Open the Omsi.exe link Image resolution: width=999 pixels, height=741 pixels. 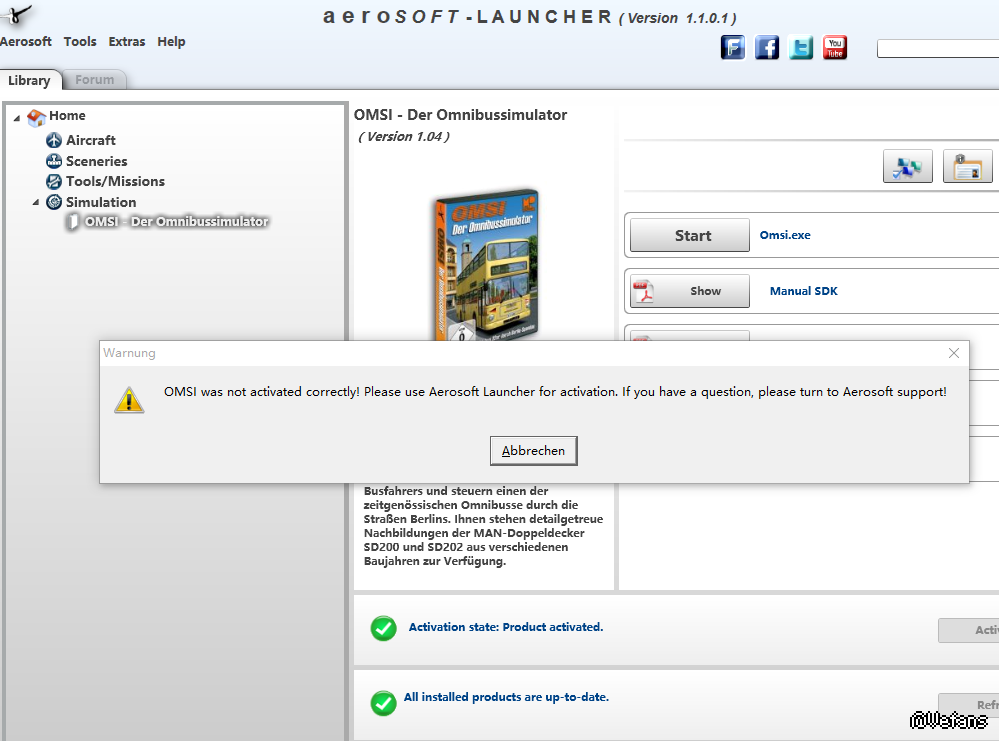[785, 235]
